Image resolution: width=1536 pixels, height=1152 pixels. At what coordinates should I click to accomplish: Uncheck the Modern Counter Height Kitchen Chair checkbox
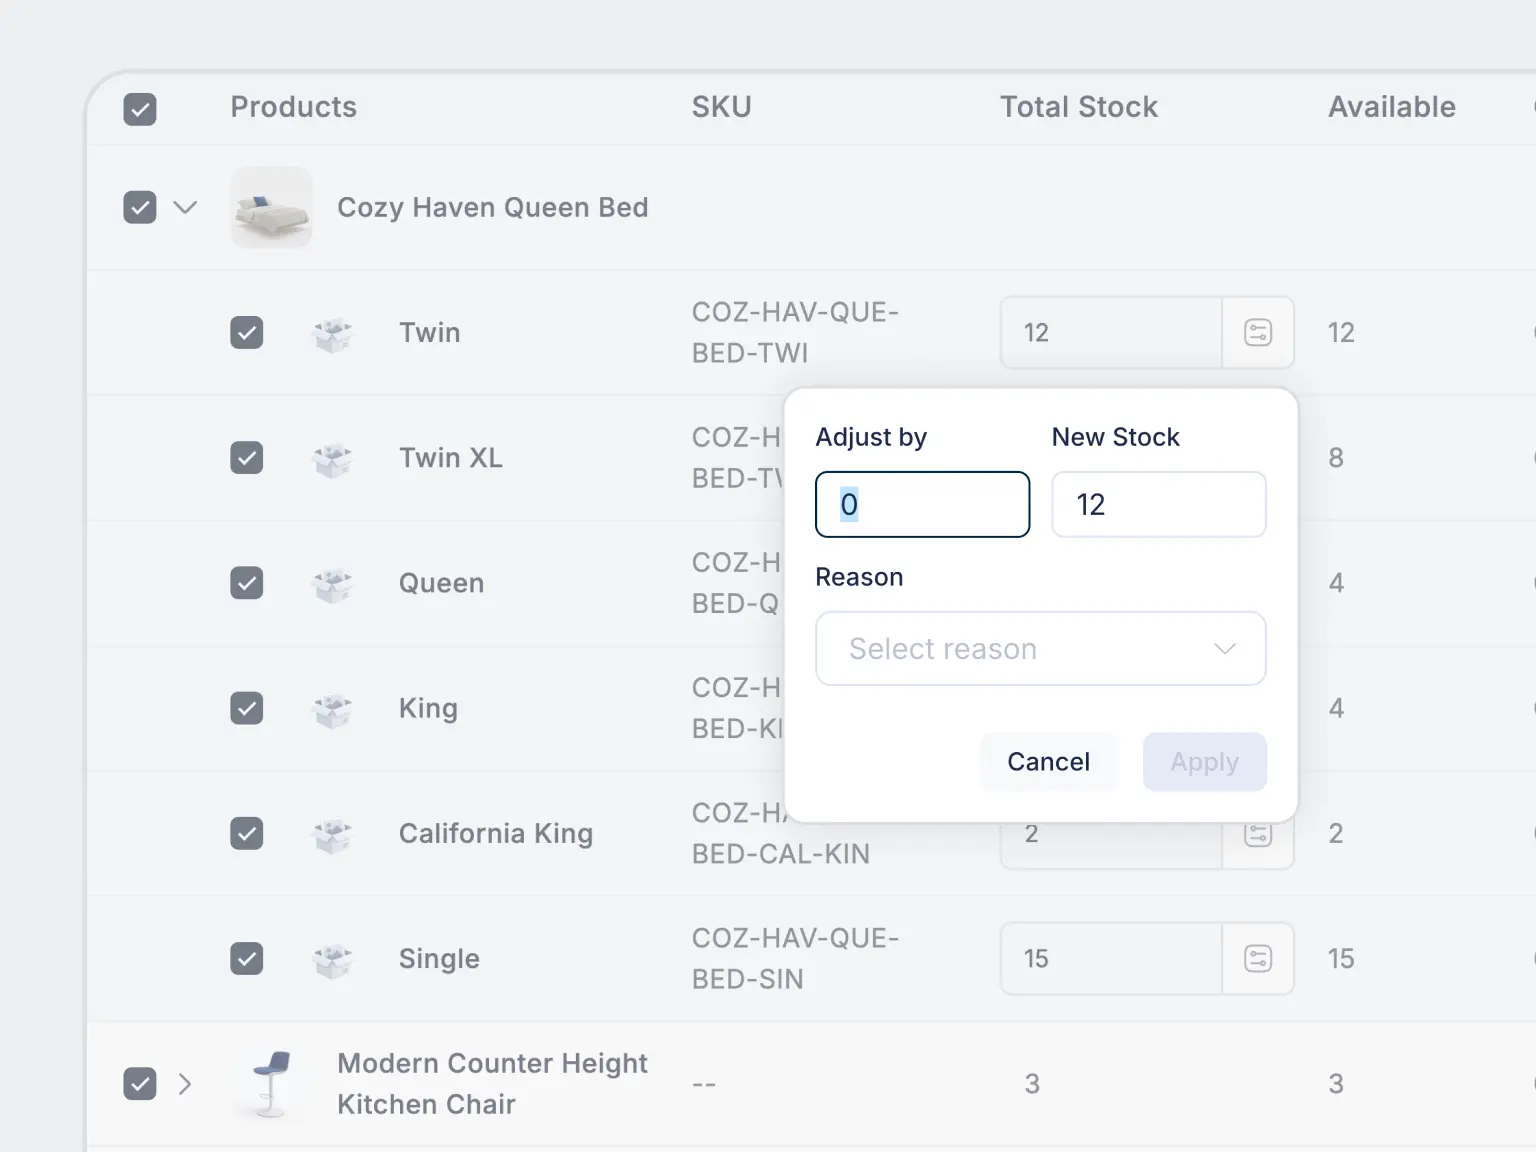click(140, 1083)
